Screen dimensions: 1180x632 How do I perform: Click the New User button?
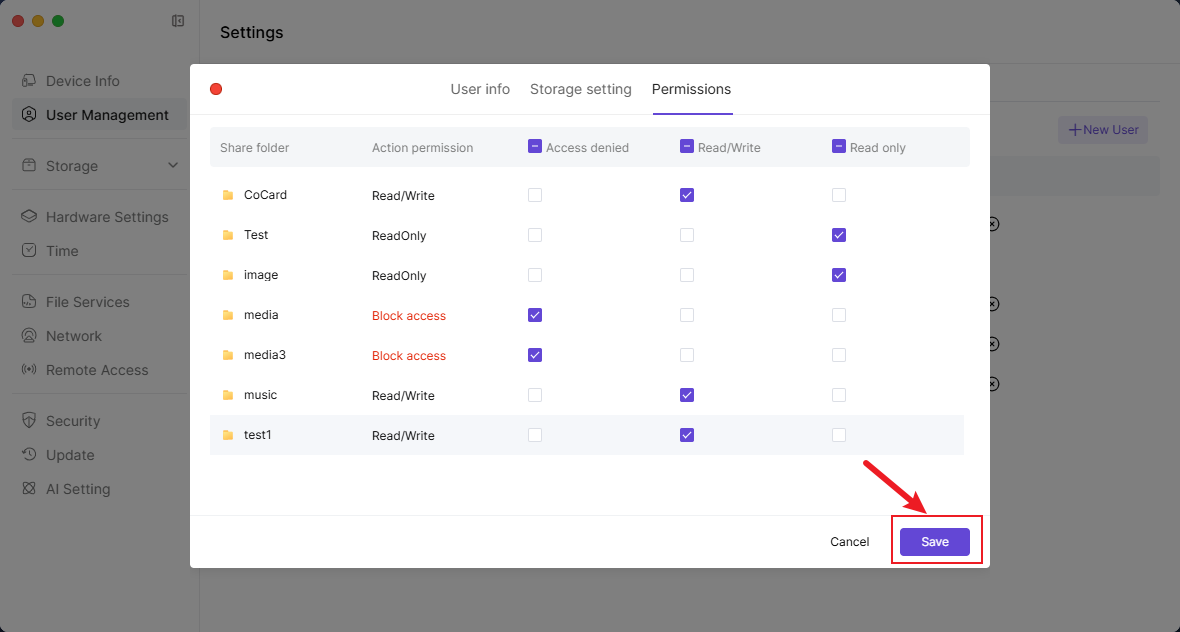click(1103, 130)
